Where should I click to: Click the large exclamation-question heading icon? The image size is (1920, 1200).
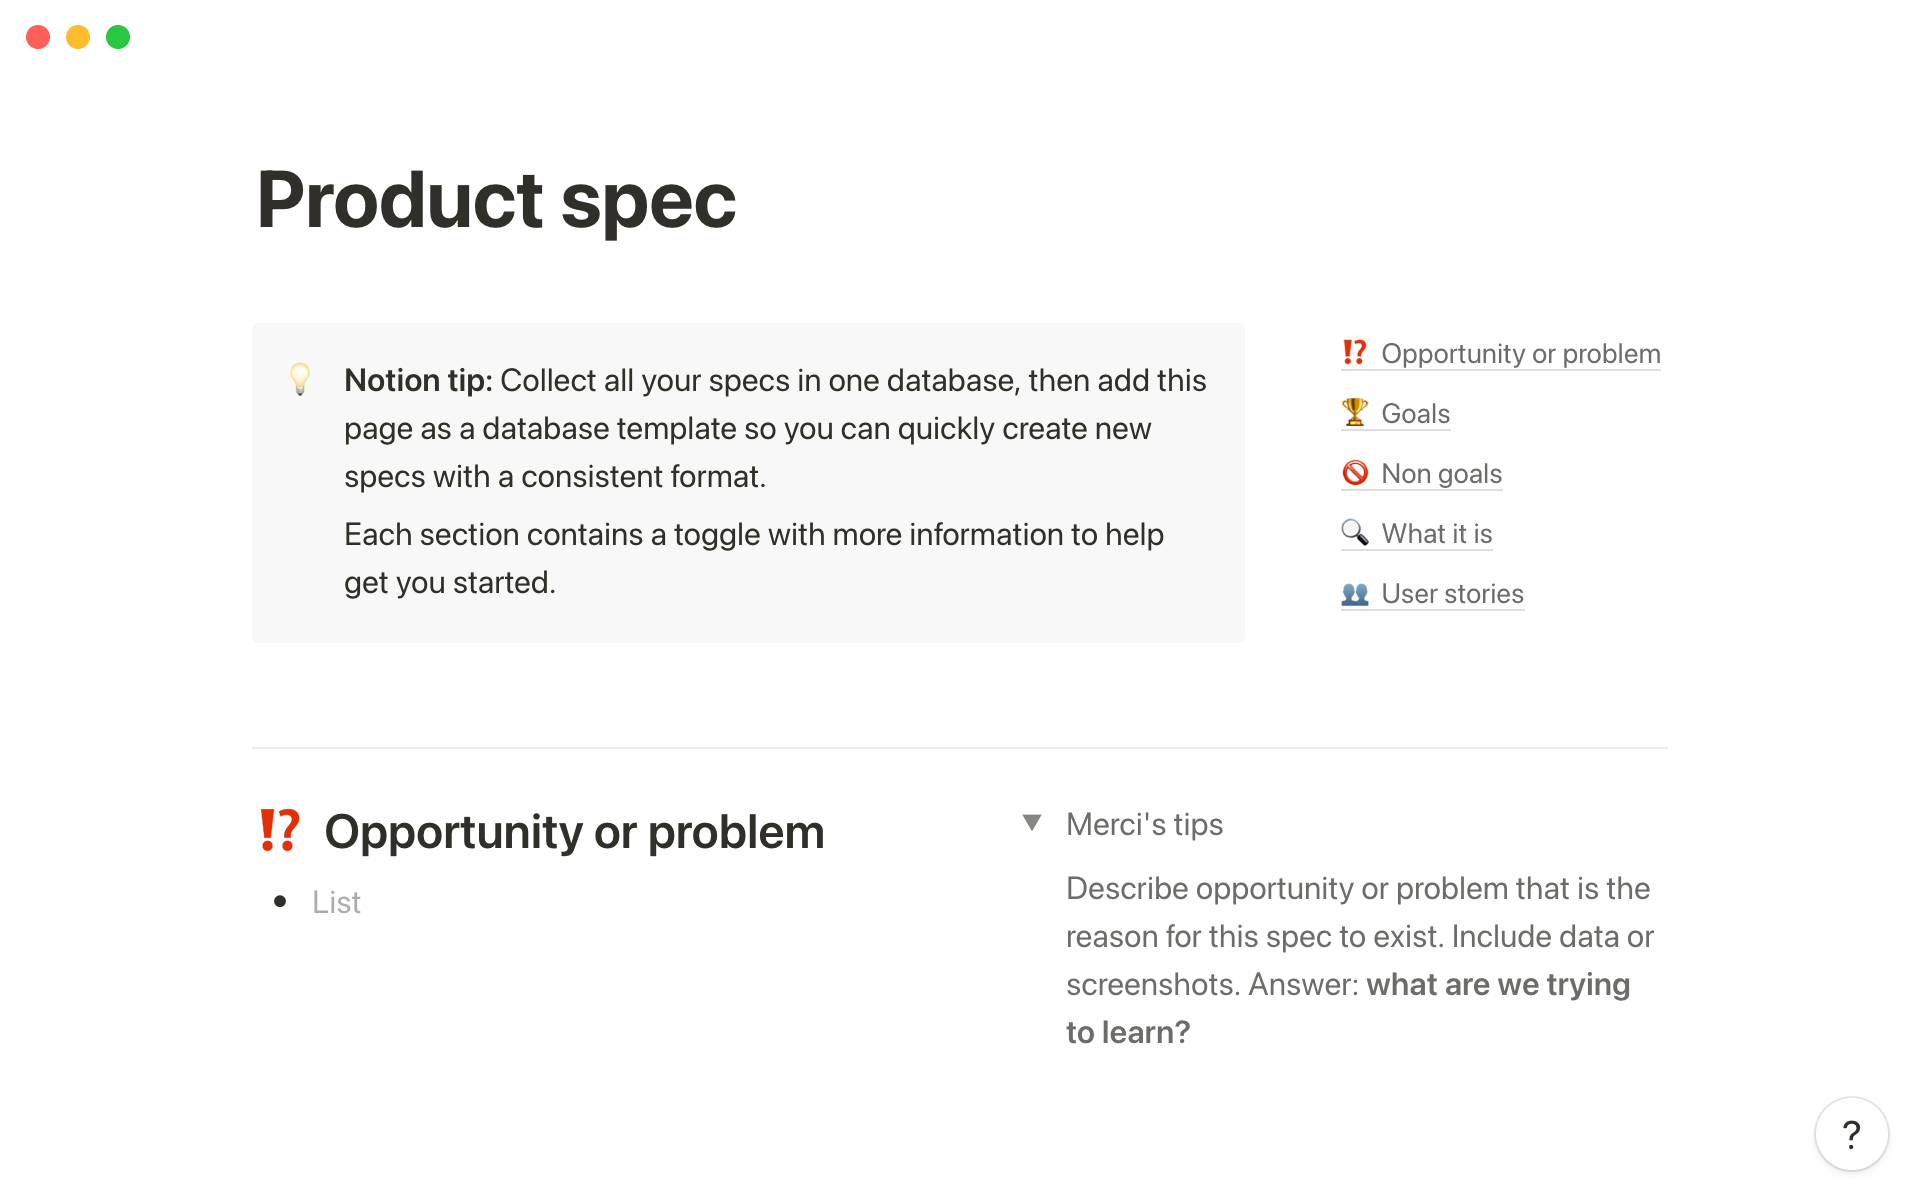coord(279,831)
